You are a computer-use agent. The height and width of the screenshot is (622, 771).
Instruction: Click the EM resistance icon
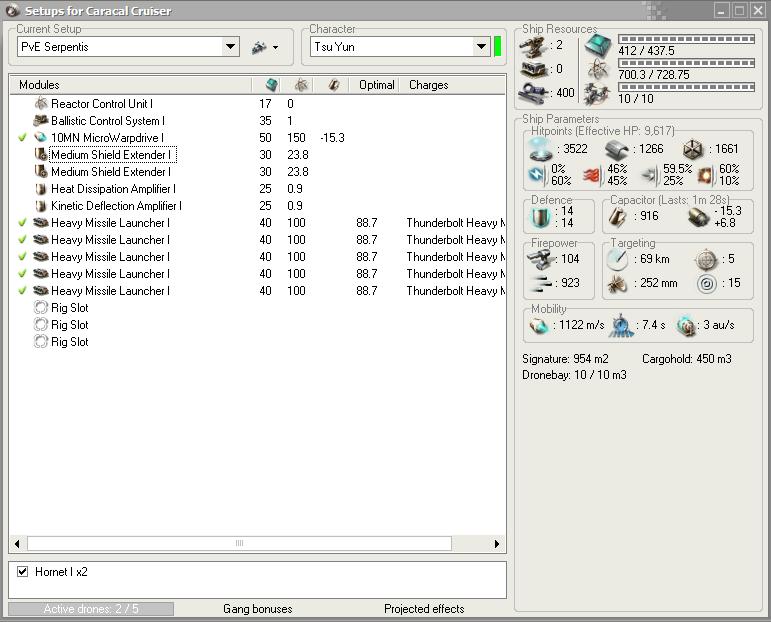536,175
